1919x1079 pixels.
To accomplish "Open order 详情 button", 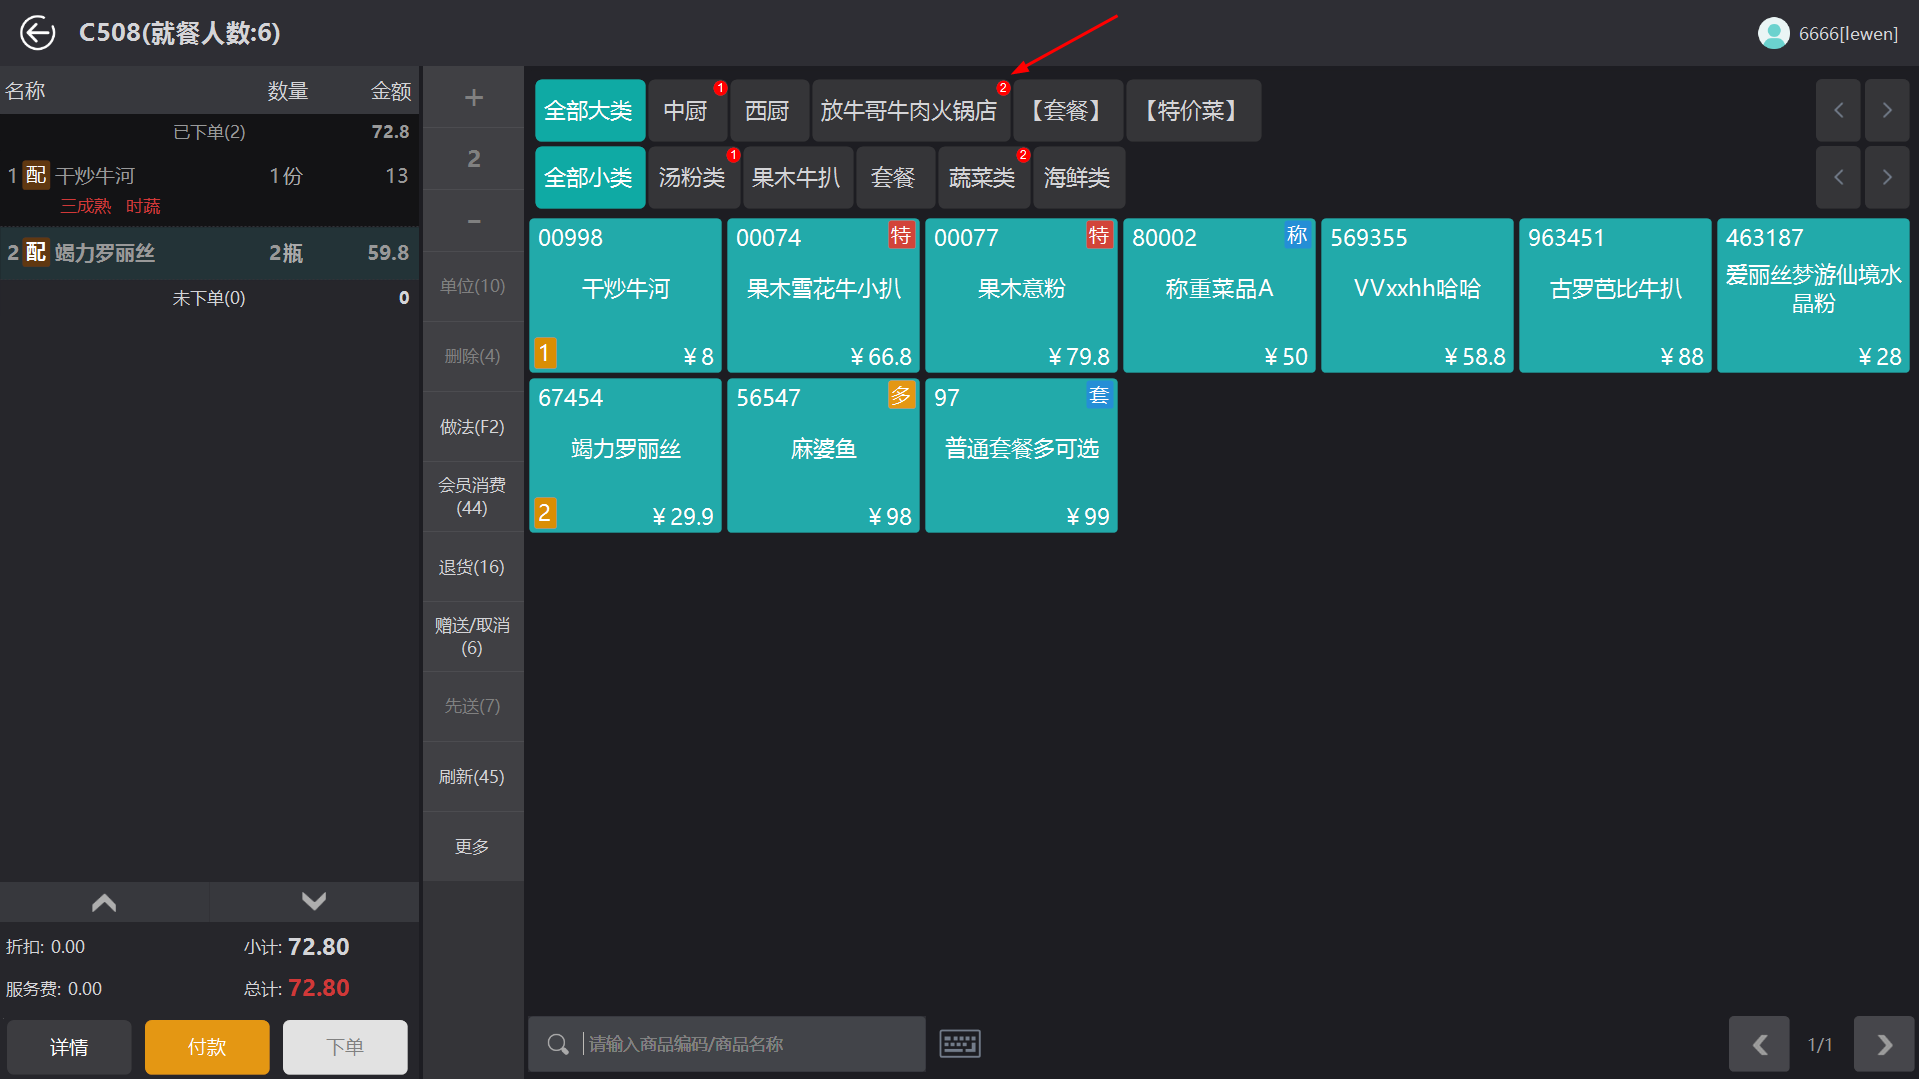I will coord(69,1047).
